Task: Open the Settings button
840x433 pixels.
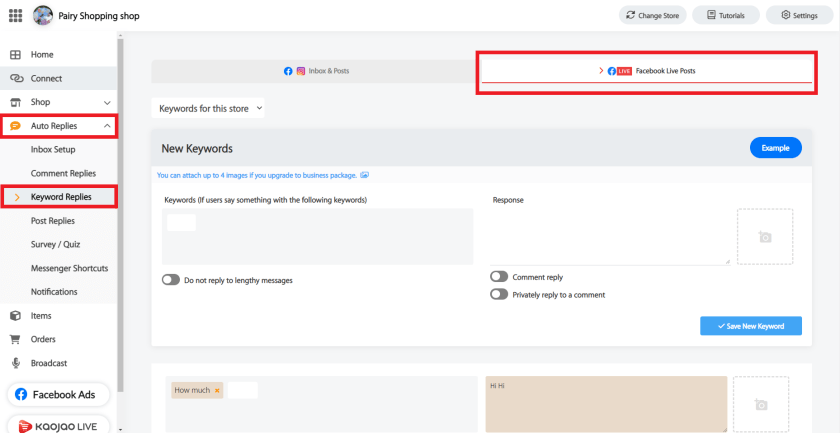Action: [x=799, y=16]
